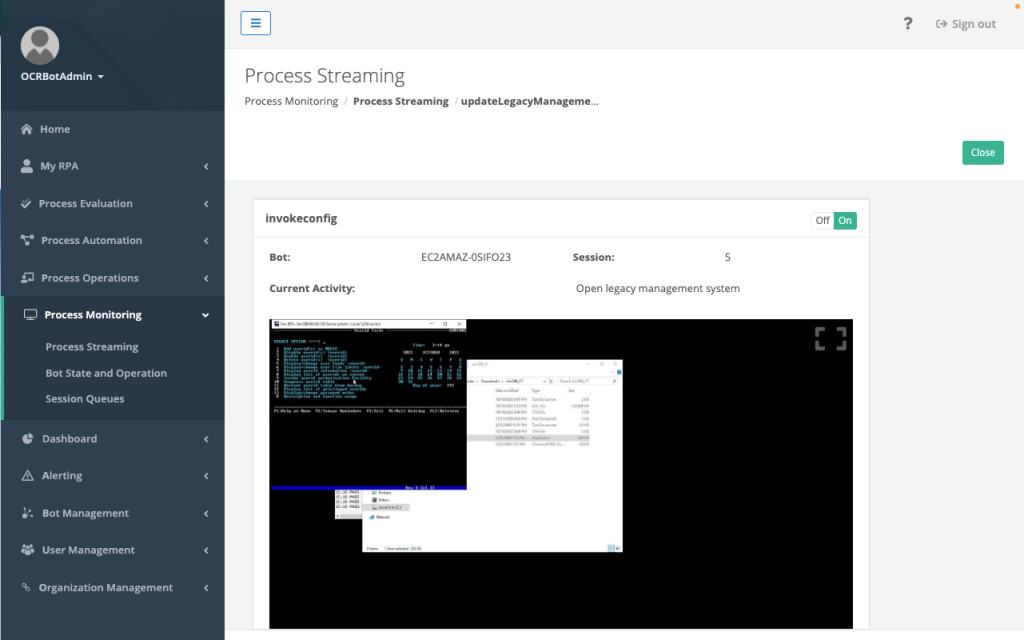Click the Sign out link

[966, 24]
